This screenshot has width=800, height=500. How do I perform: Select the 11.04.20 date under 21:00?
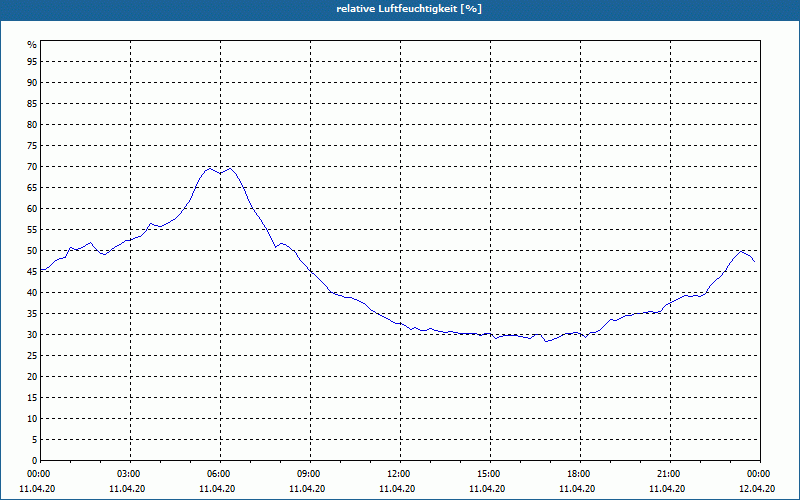click(667, 489)
